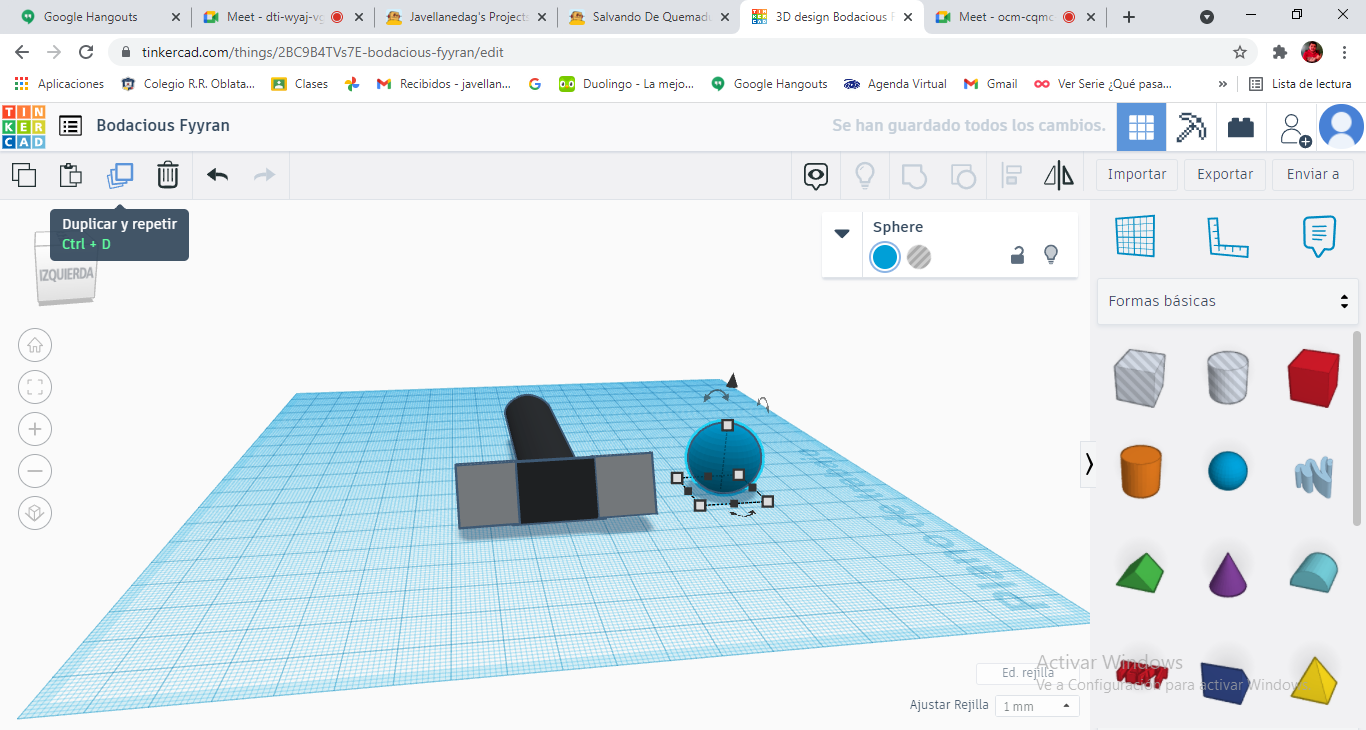Open the Gmail bookmark
Image resolution: width=1366 pixels, height=730 pixels.
coord(991,84)
